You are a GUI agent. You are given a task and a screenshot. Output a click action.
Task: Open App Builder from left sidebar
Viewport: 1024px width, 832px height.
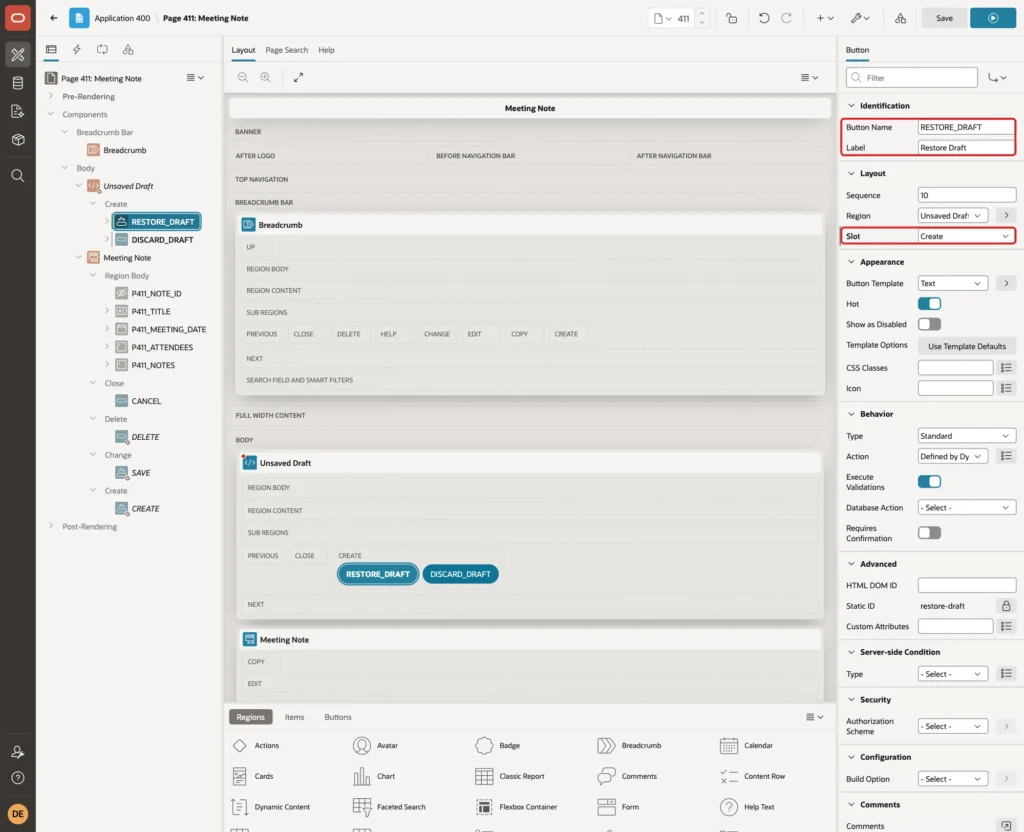click(x=18, y=54)
